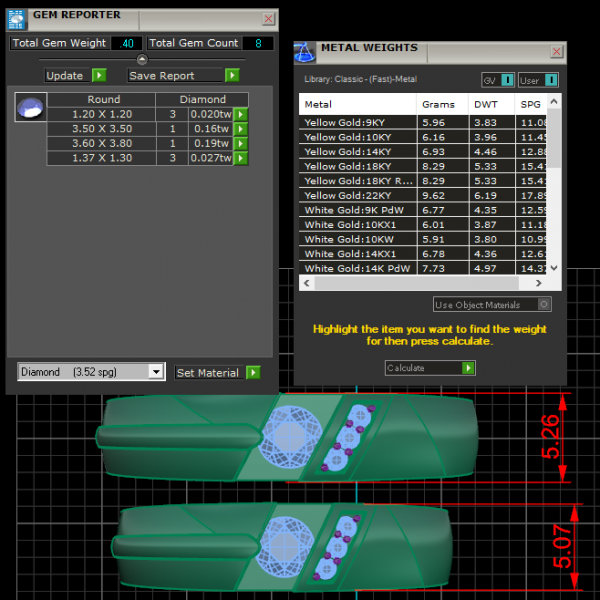This screenshot has width=600, height=600.
Task: Click green arrow beside Save Report
Action: coord(232,75)
